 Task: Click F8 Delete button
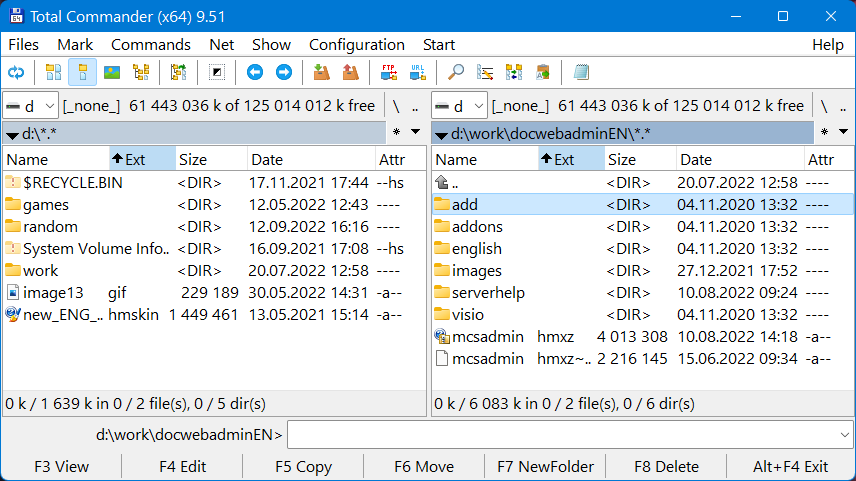667,467
